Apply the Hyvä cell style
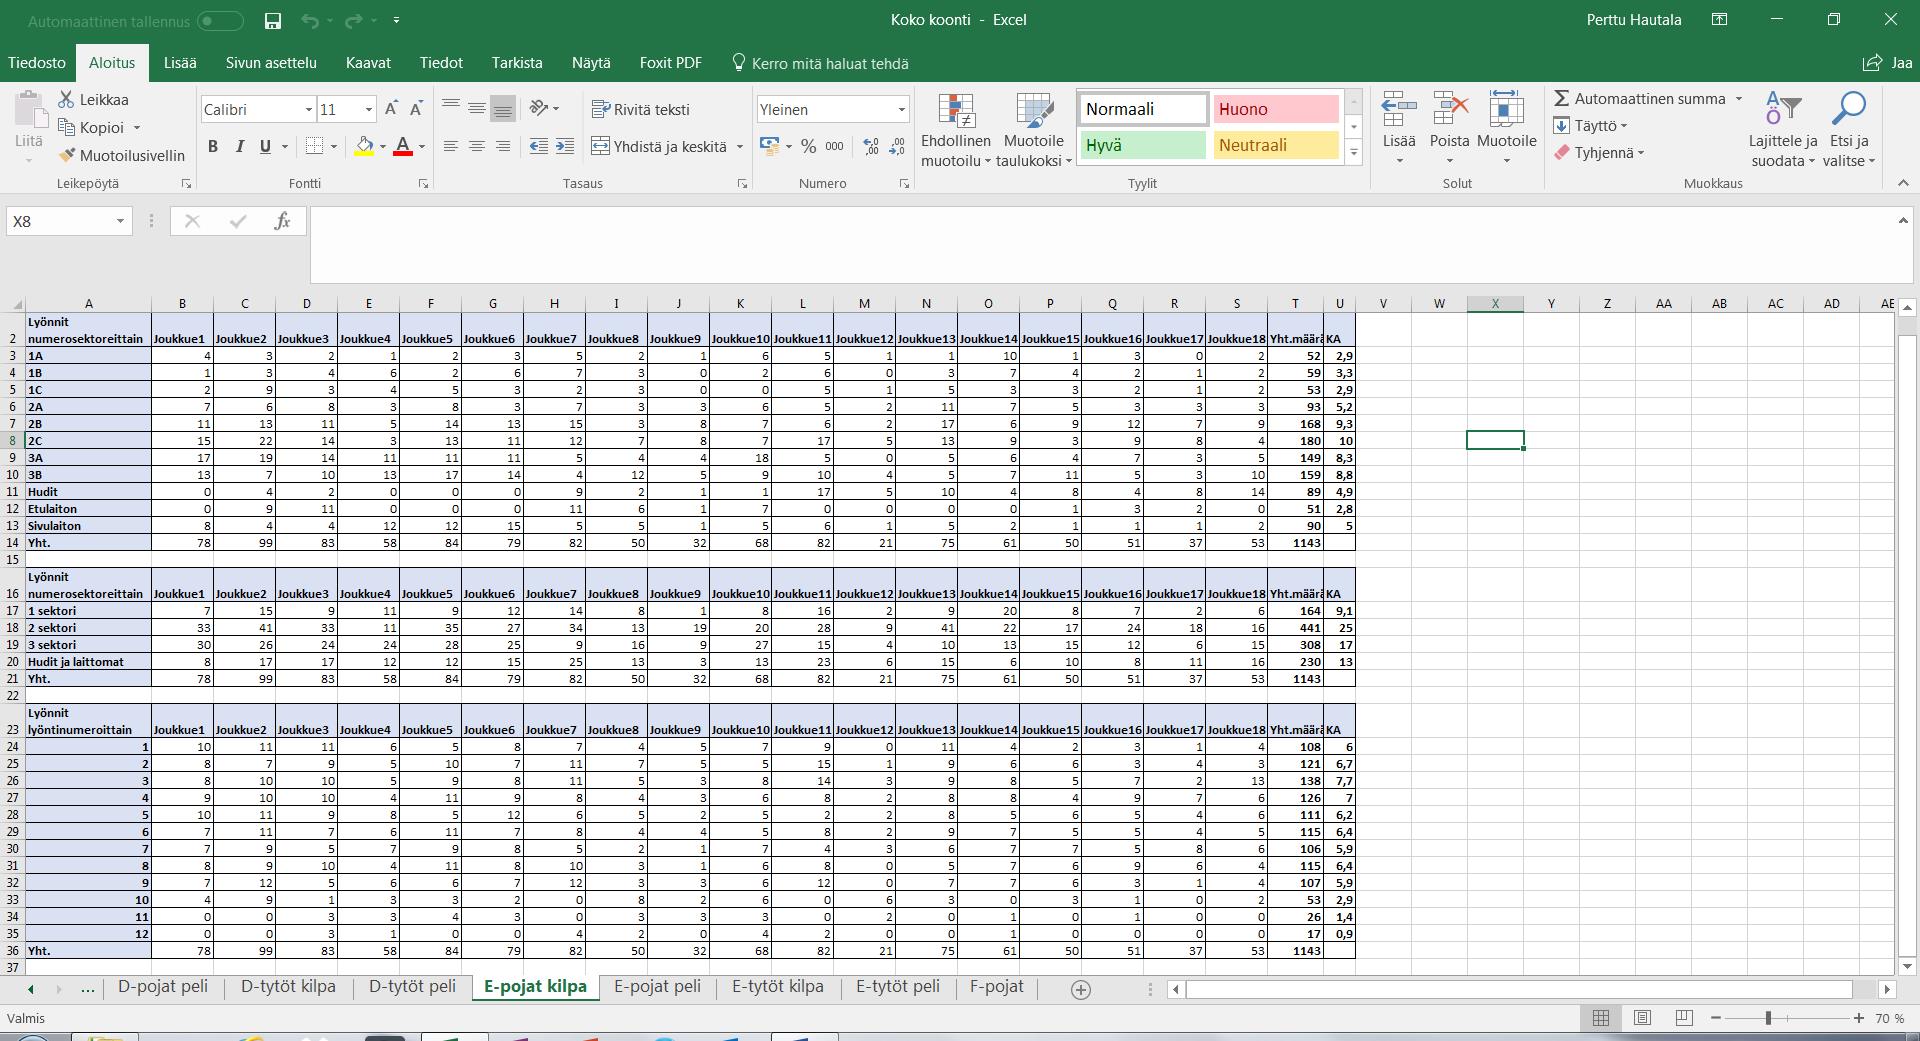Image resolution: width=1920 pixels, height=1041 pixels. (x=1143, y=145)
